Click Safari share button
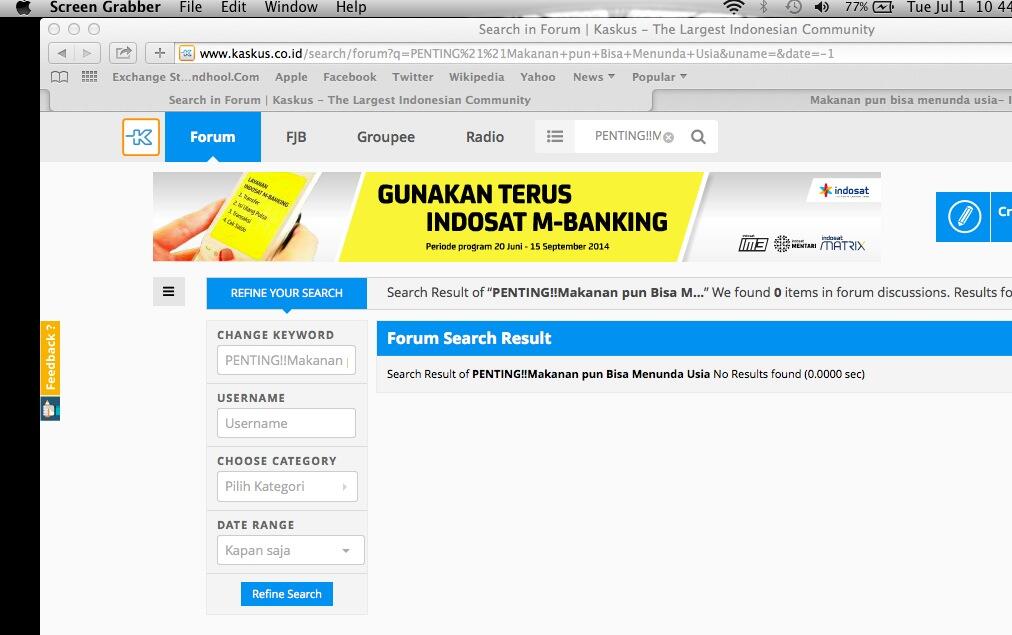This screenshot has width=1012, height=635. [x=123, y=53]
